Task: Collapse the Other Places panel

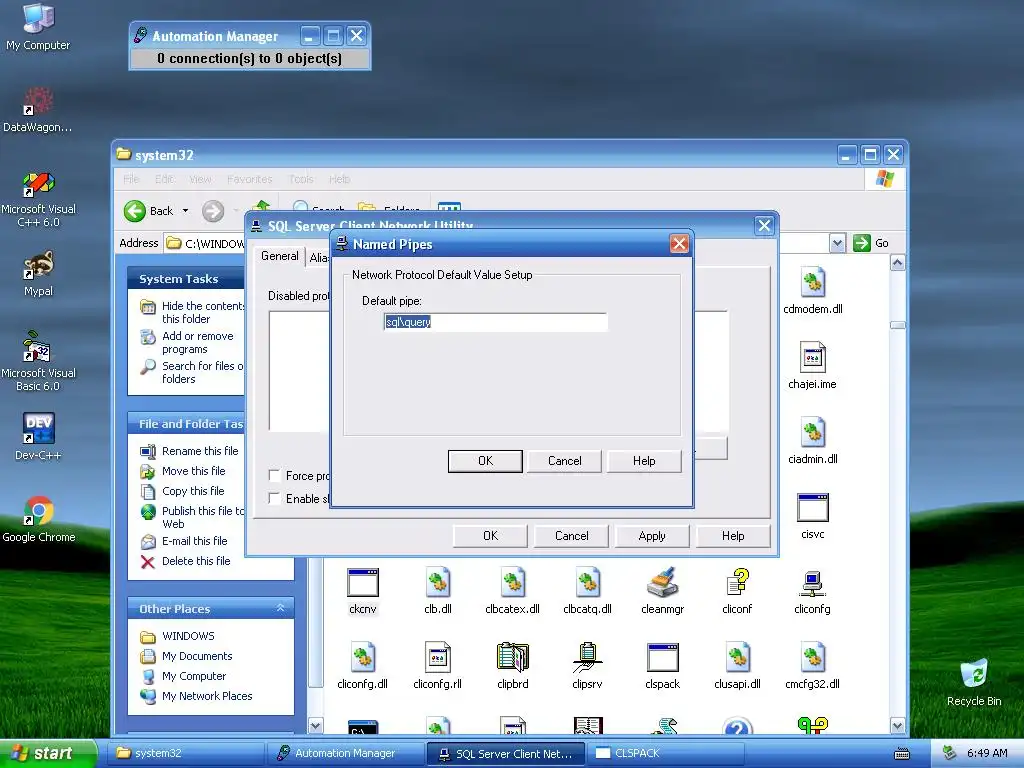Action: coord(280,608)
